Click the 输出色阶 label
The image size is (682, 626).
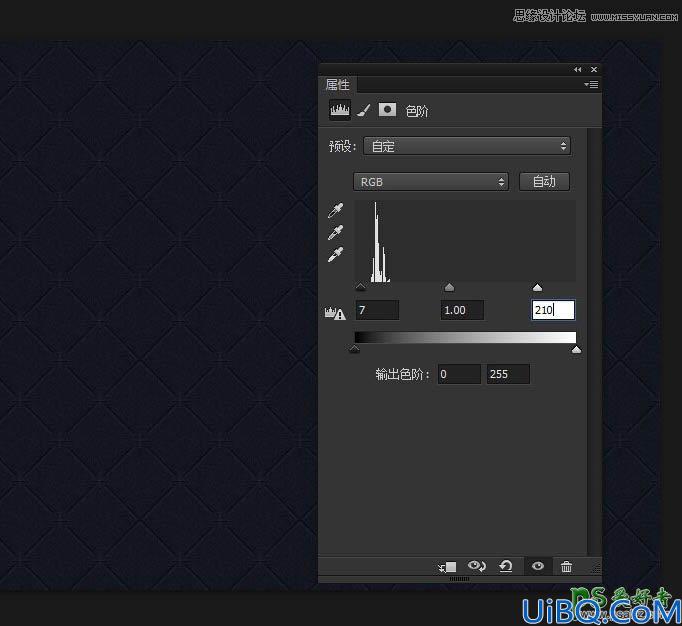402,374
